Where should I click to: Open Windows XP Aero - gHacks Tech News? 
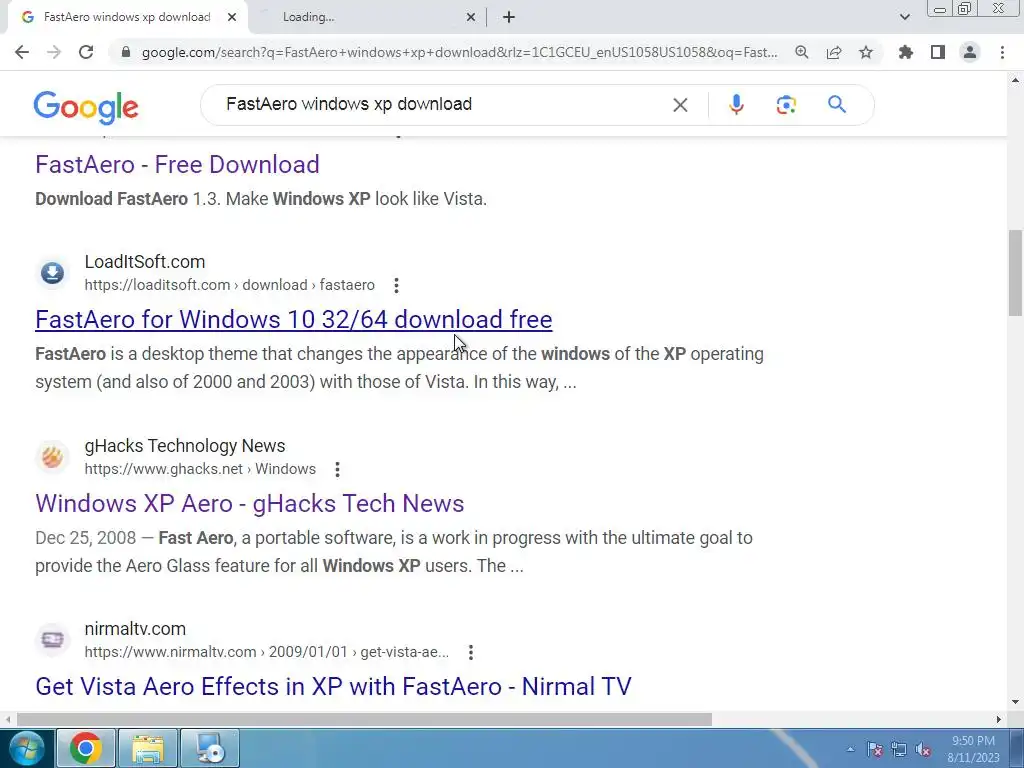[x=249, y=504]
